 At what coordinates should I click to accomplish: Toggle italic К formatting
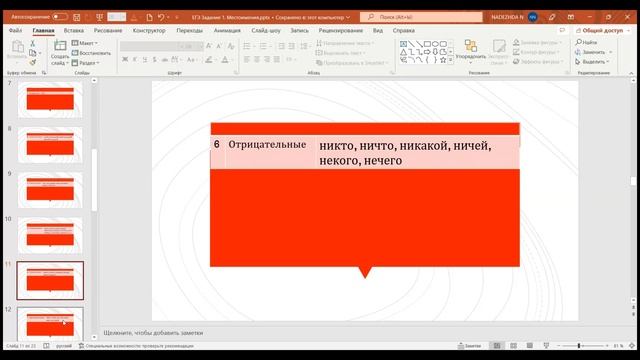point(135,60)
